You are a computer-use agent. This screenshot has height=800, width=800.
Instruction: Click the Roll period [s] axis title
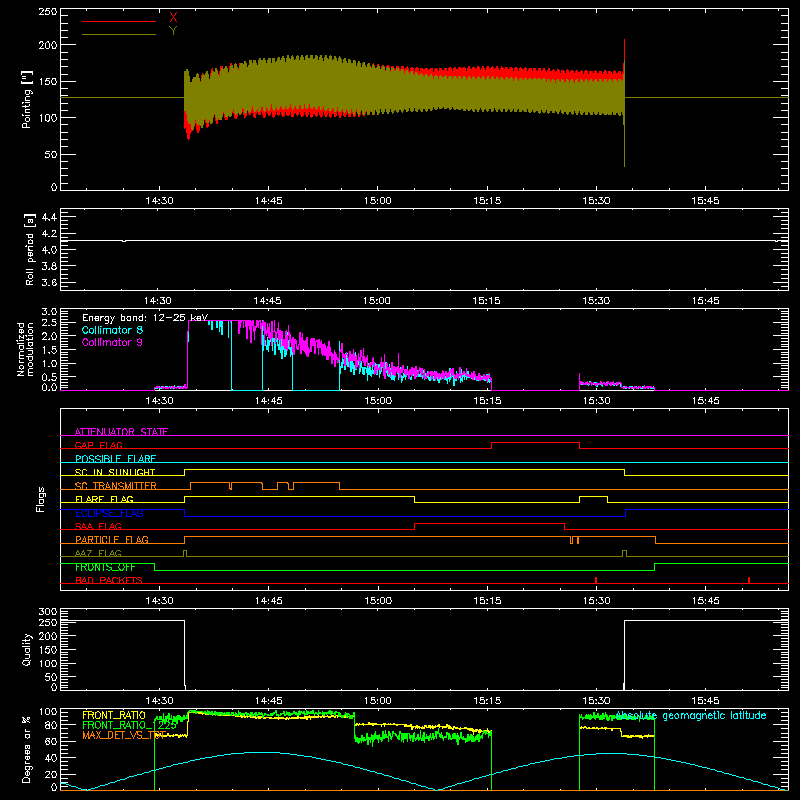(30, 249)
